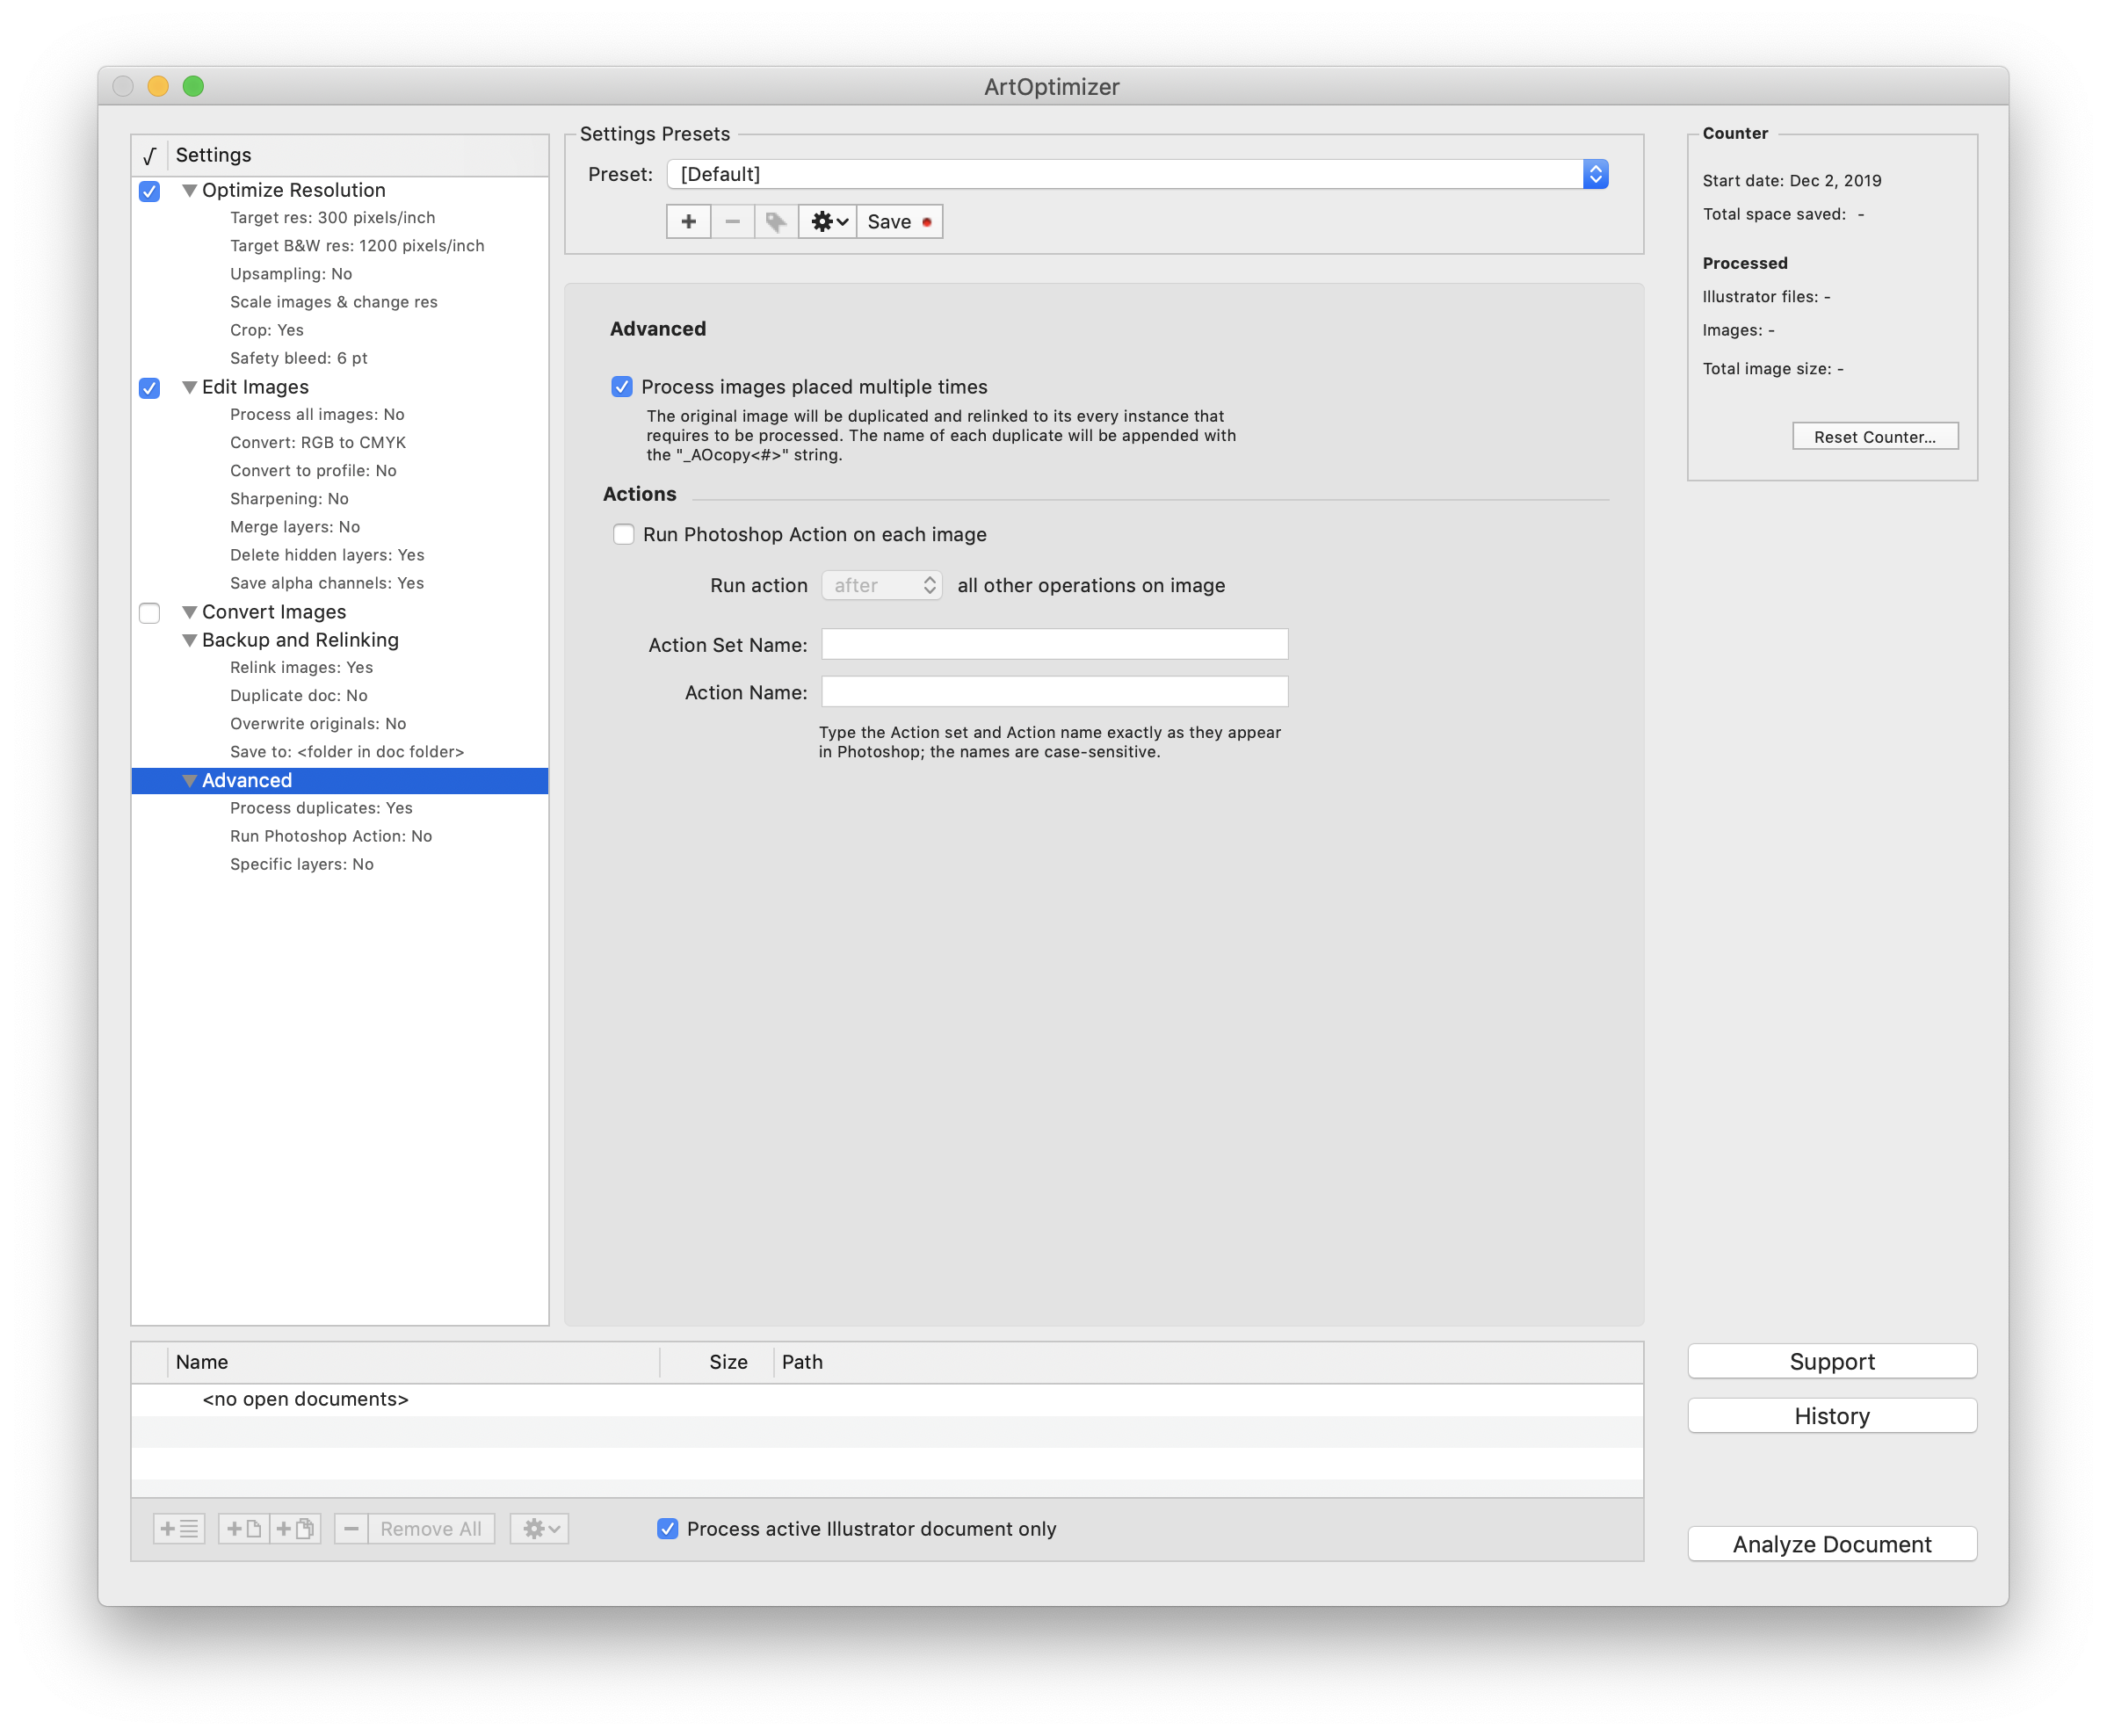Focus the Action Set Name field

[1054, 645]
